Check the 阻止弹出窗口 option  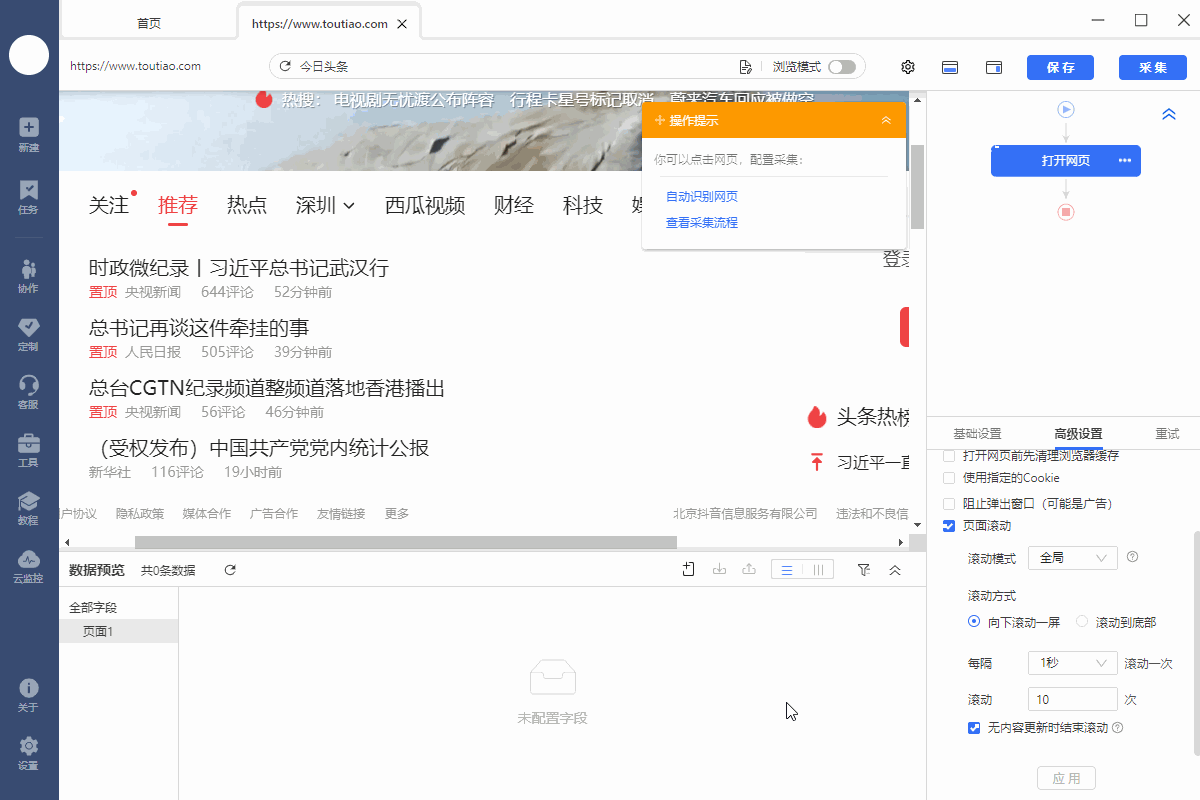[949, 504]
